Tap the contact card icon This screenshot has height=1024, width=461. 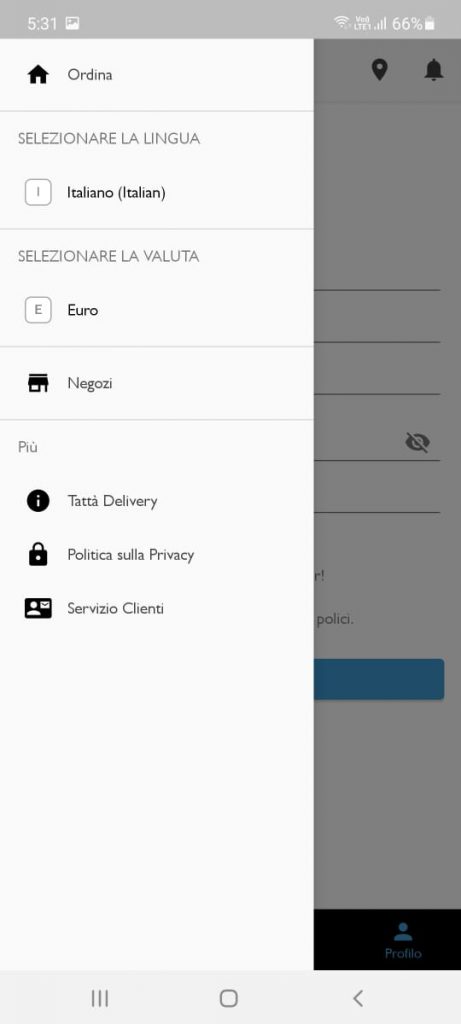(x=38, y=608)
